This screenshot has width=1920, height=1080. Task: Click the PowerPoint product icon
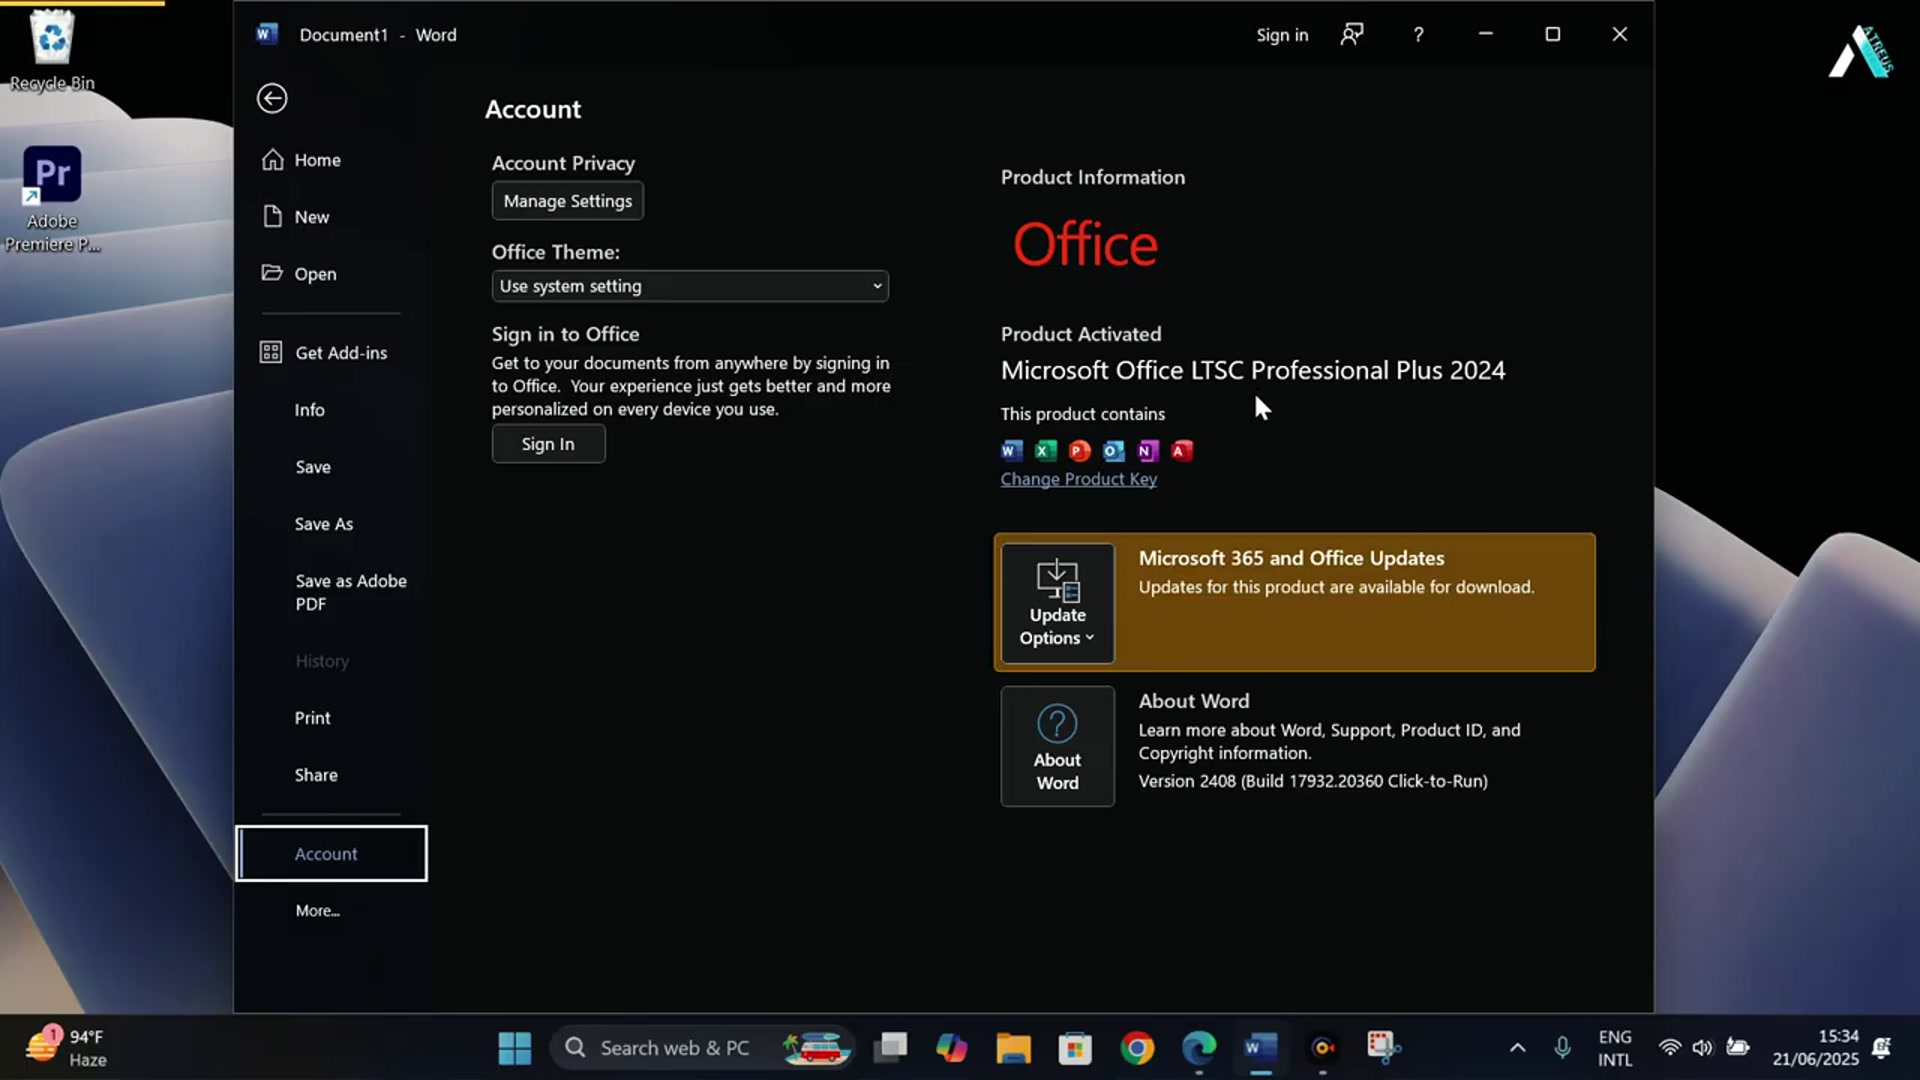pyautogui.click(x=1080, y=450)
